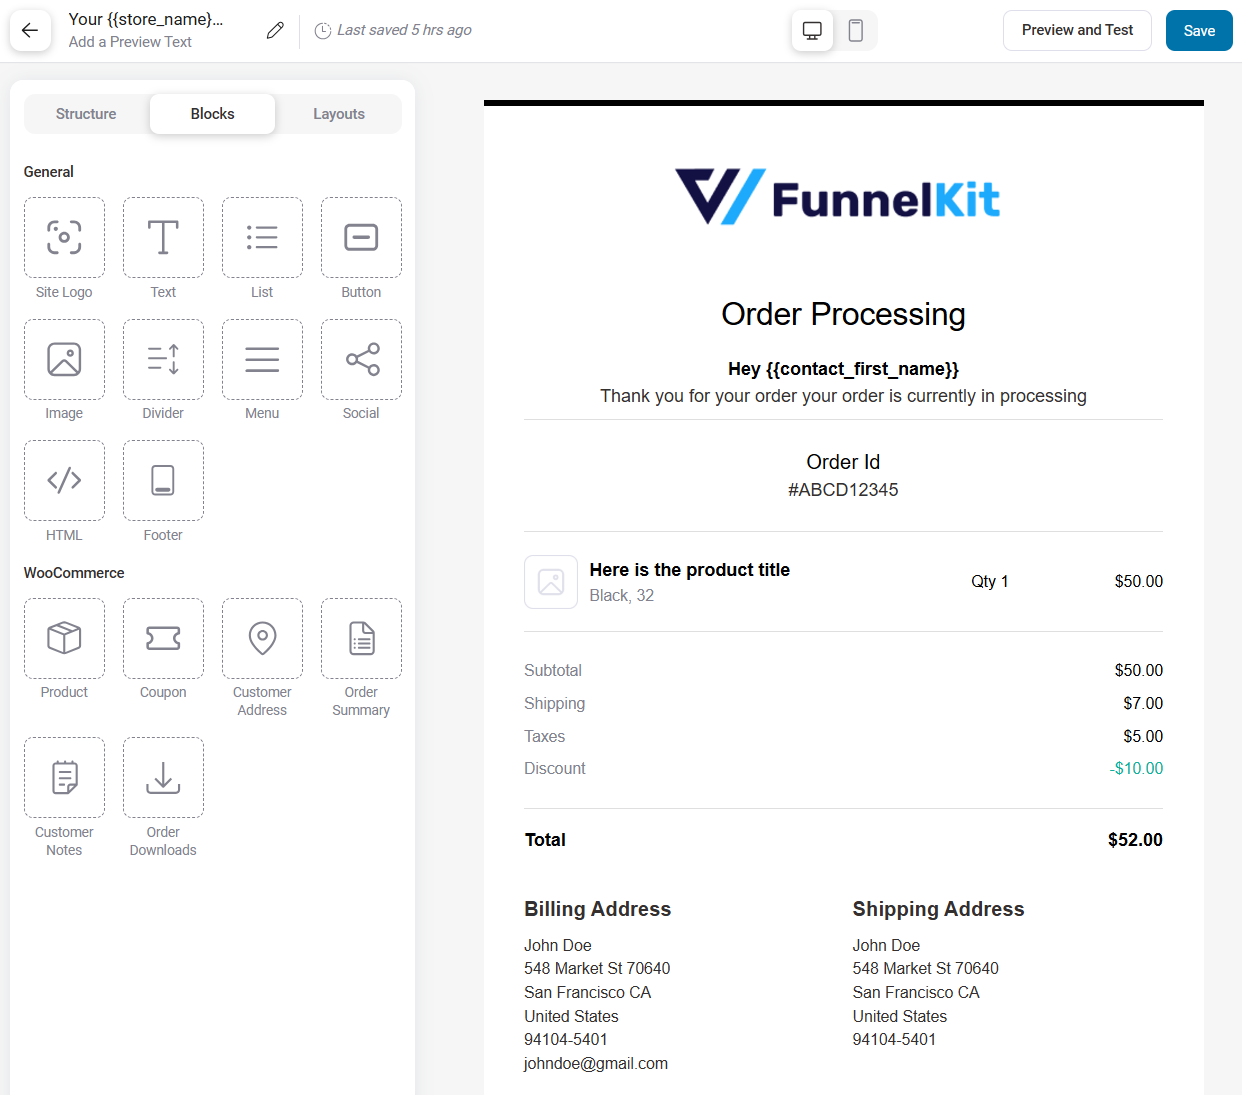Image resolution: width=1242 pixels, height=1095 pixels.
Task: Add the Customer Notes block
Action: point(64,778)
